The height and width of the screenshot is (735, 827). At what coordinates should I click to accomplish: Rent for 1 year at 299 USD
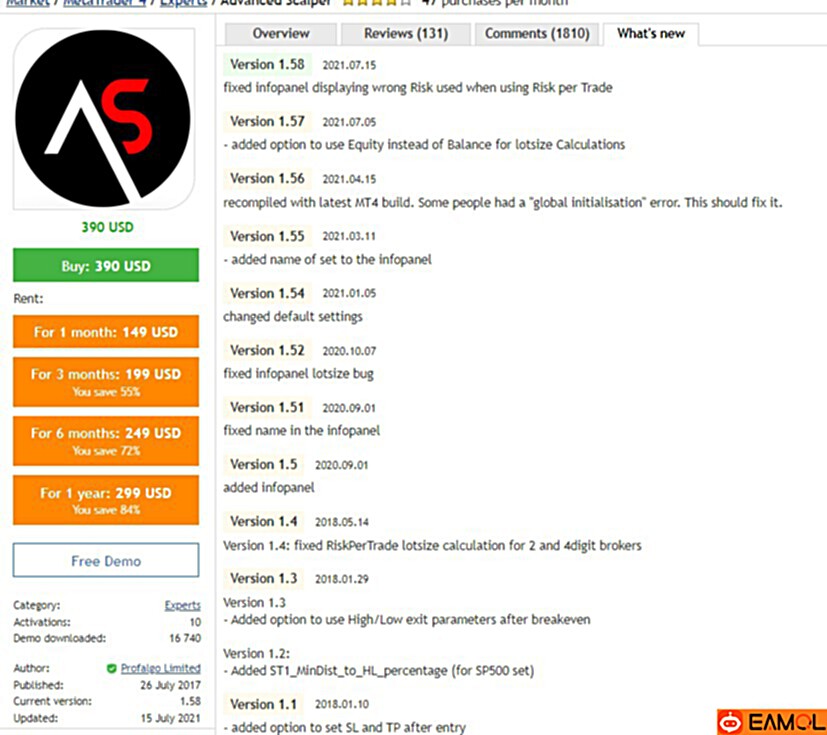pos(106,500)
